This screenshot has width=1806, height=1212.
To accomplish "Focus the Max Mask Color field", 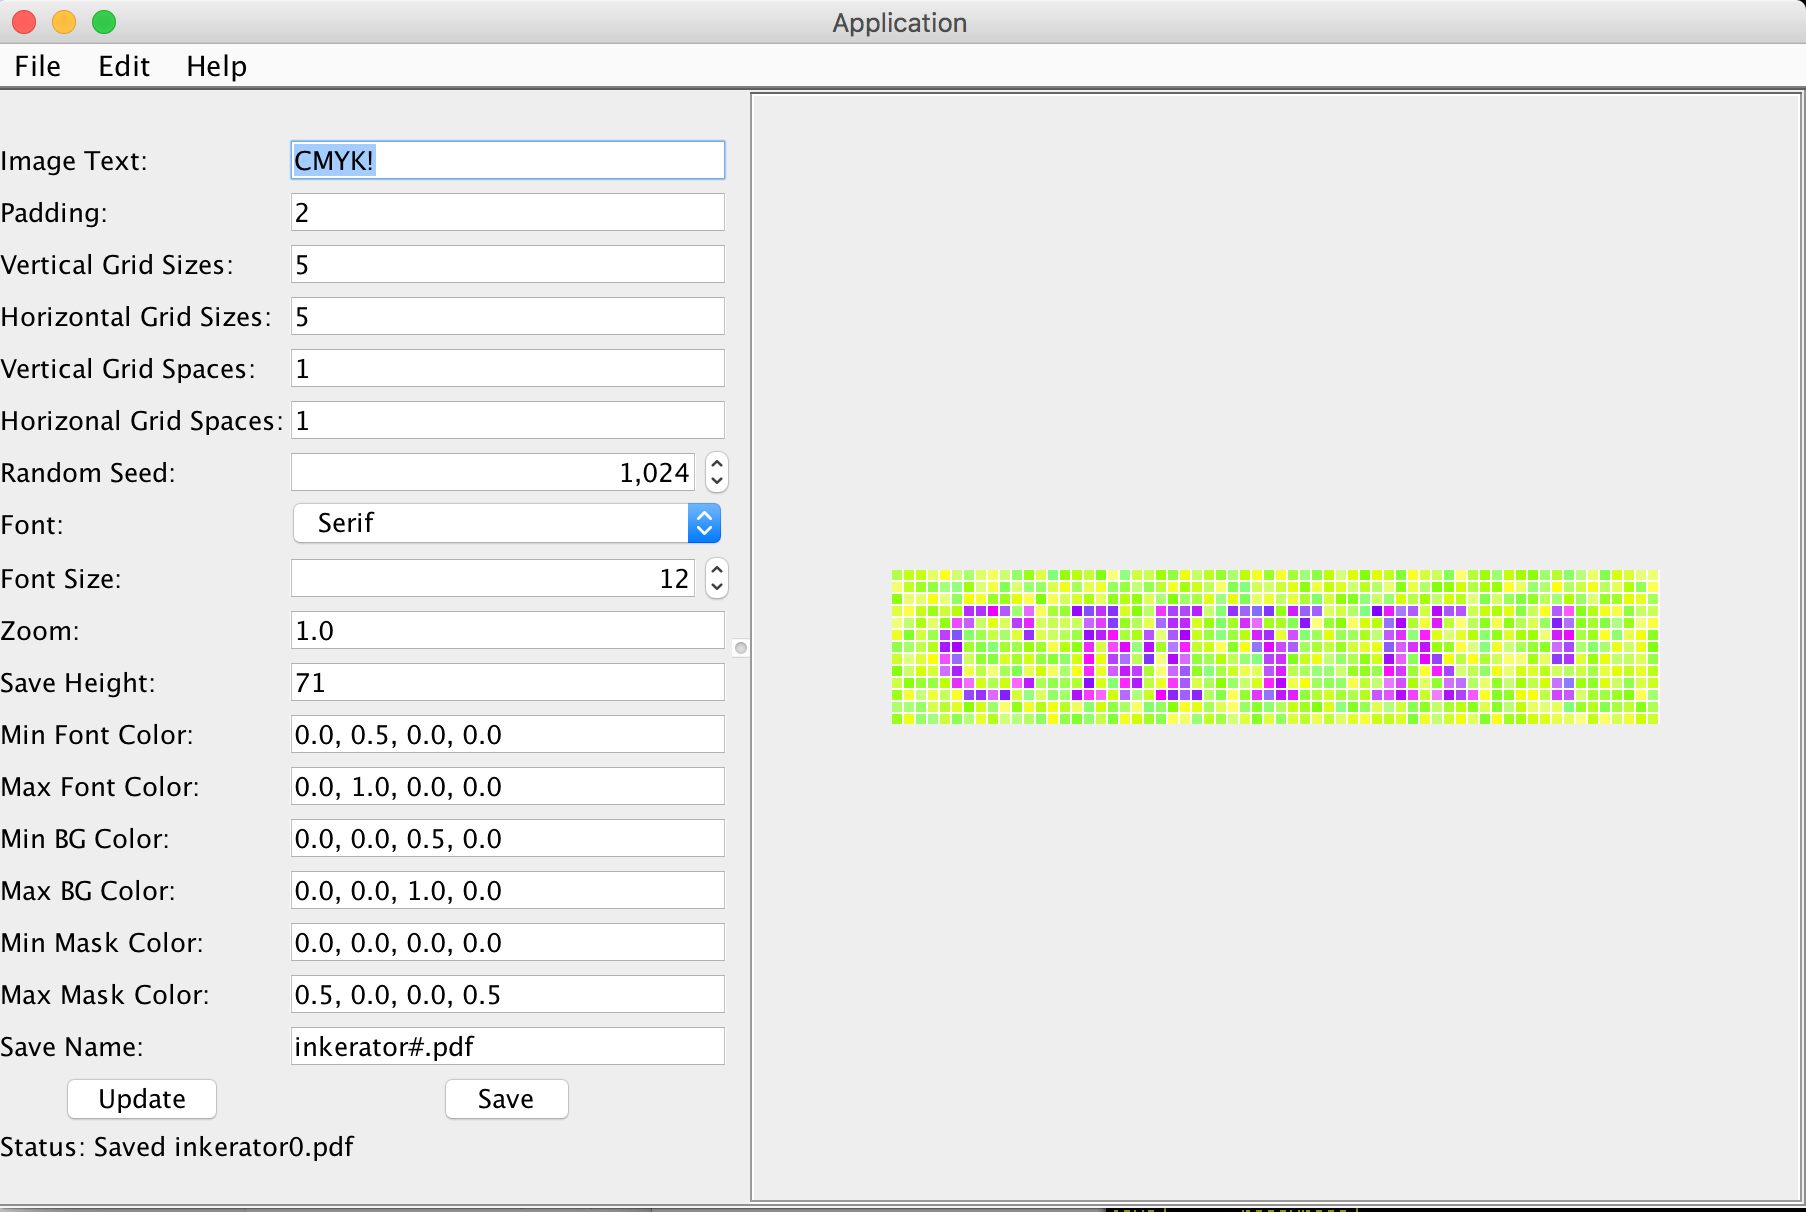I will coord(508,995).
